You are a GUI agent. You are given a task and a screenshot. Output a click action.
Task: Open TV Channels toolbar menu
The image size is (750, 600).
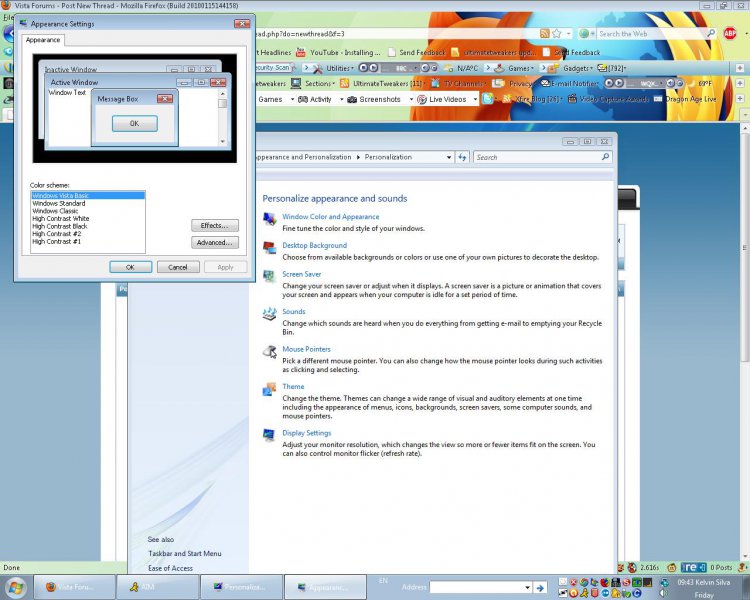pos(458,83)
